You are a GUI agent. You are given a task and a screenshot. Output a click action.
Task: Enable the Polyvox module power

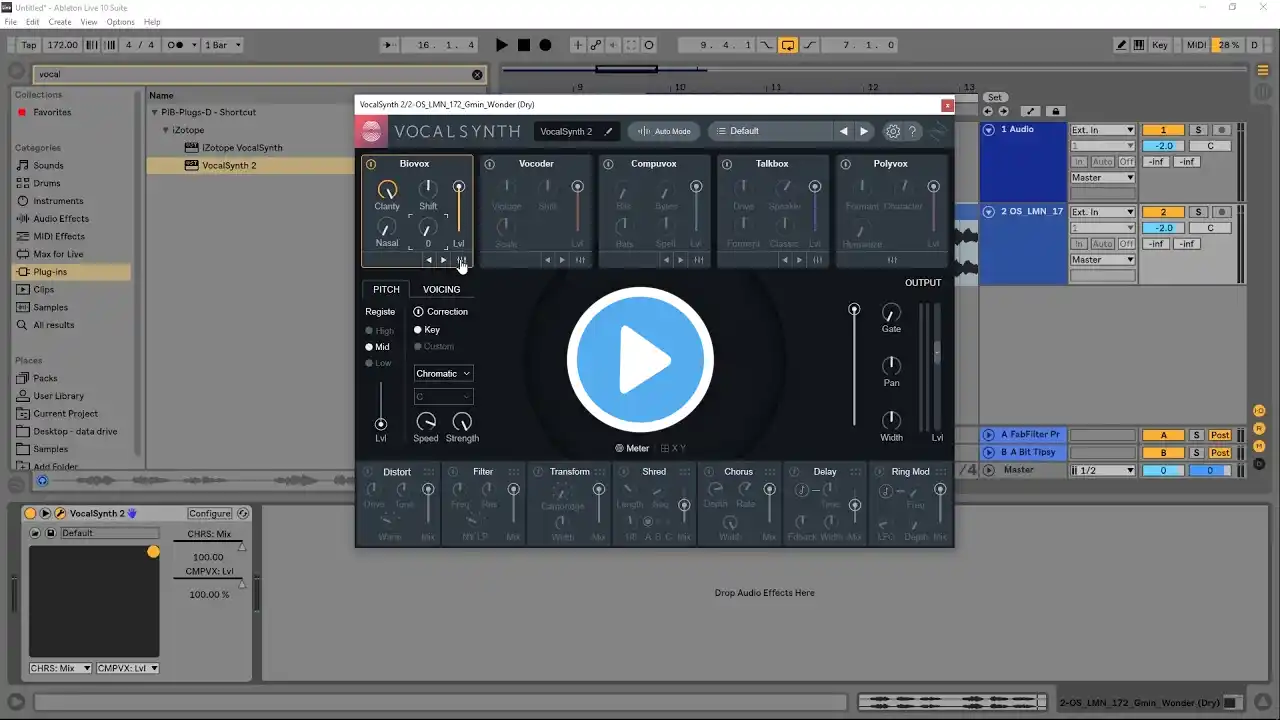[846, 164]
